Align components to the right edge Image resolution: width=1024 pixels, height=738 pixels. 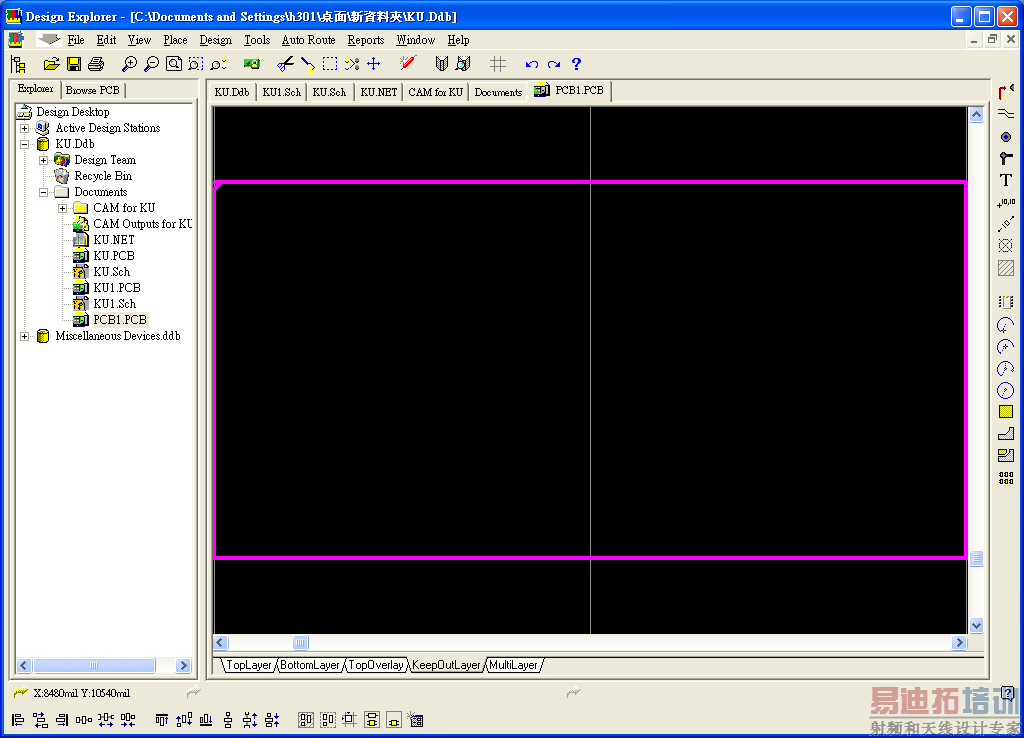pyautogui.click(x=62, y=720)
